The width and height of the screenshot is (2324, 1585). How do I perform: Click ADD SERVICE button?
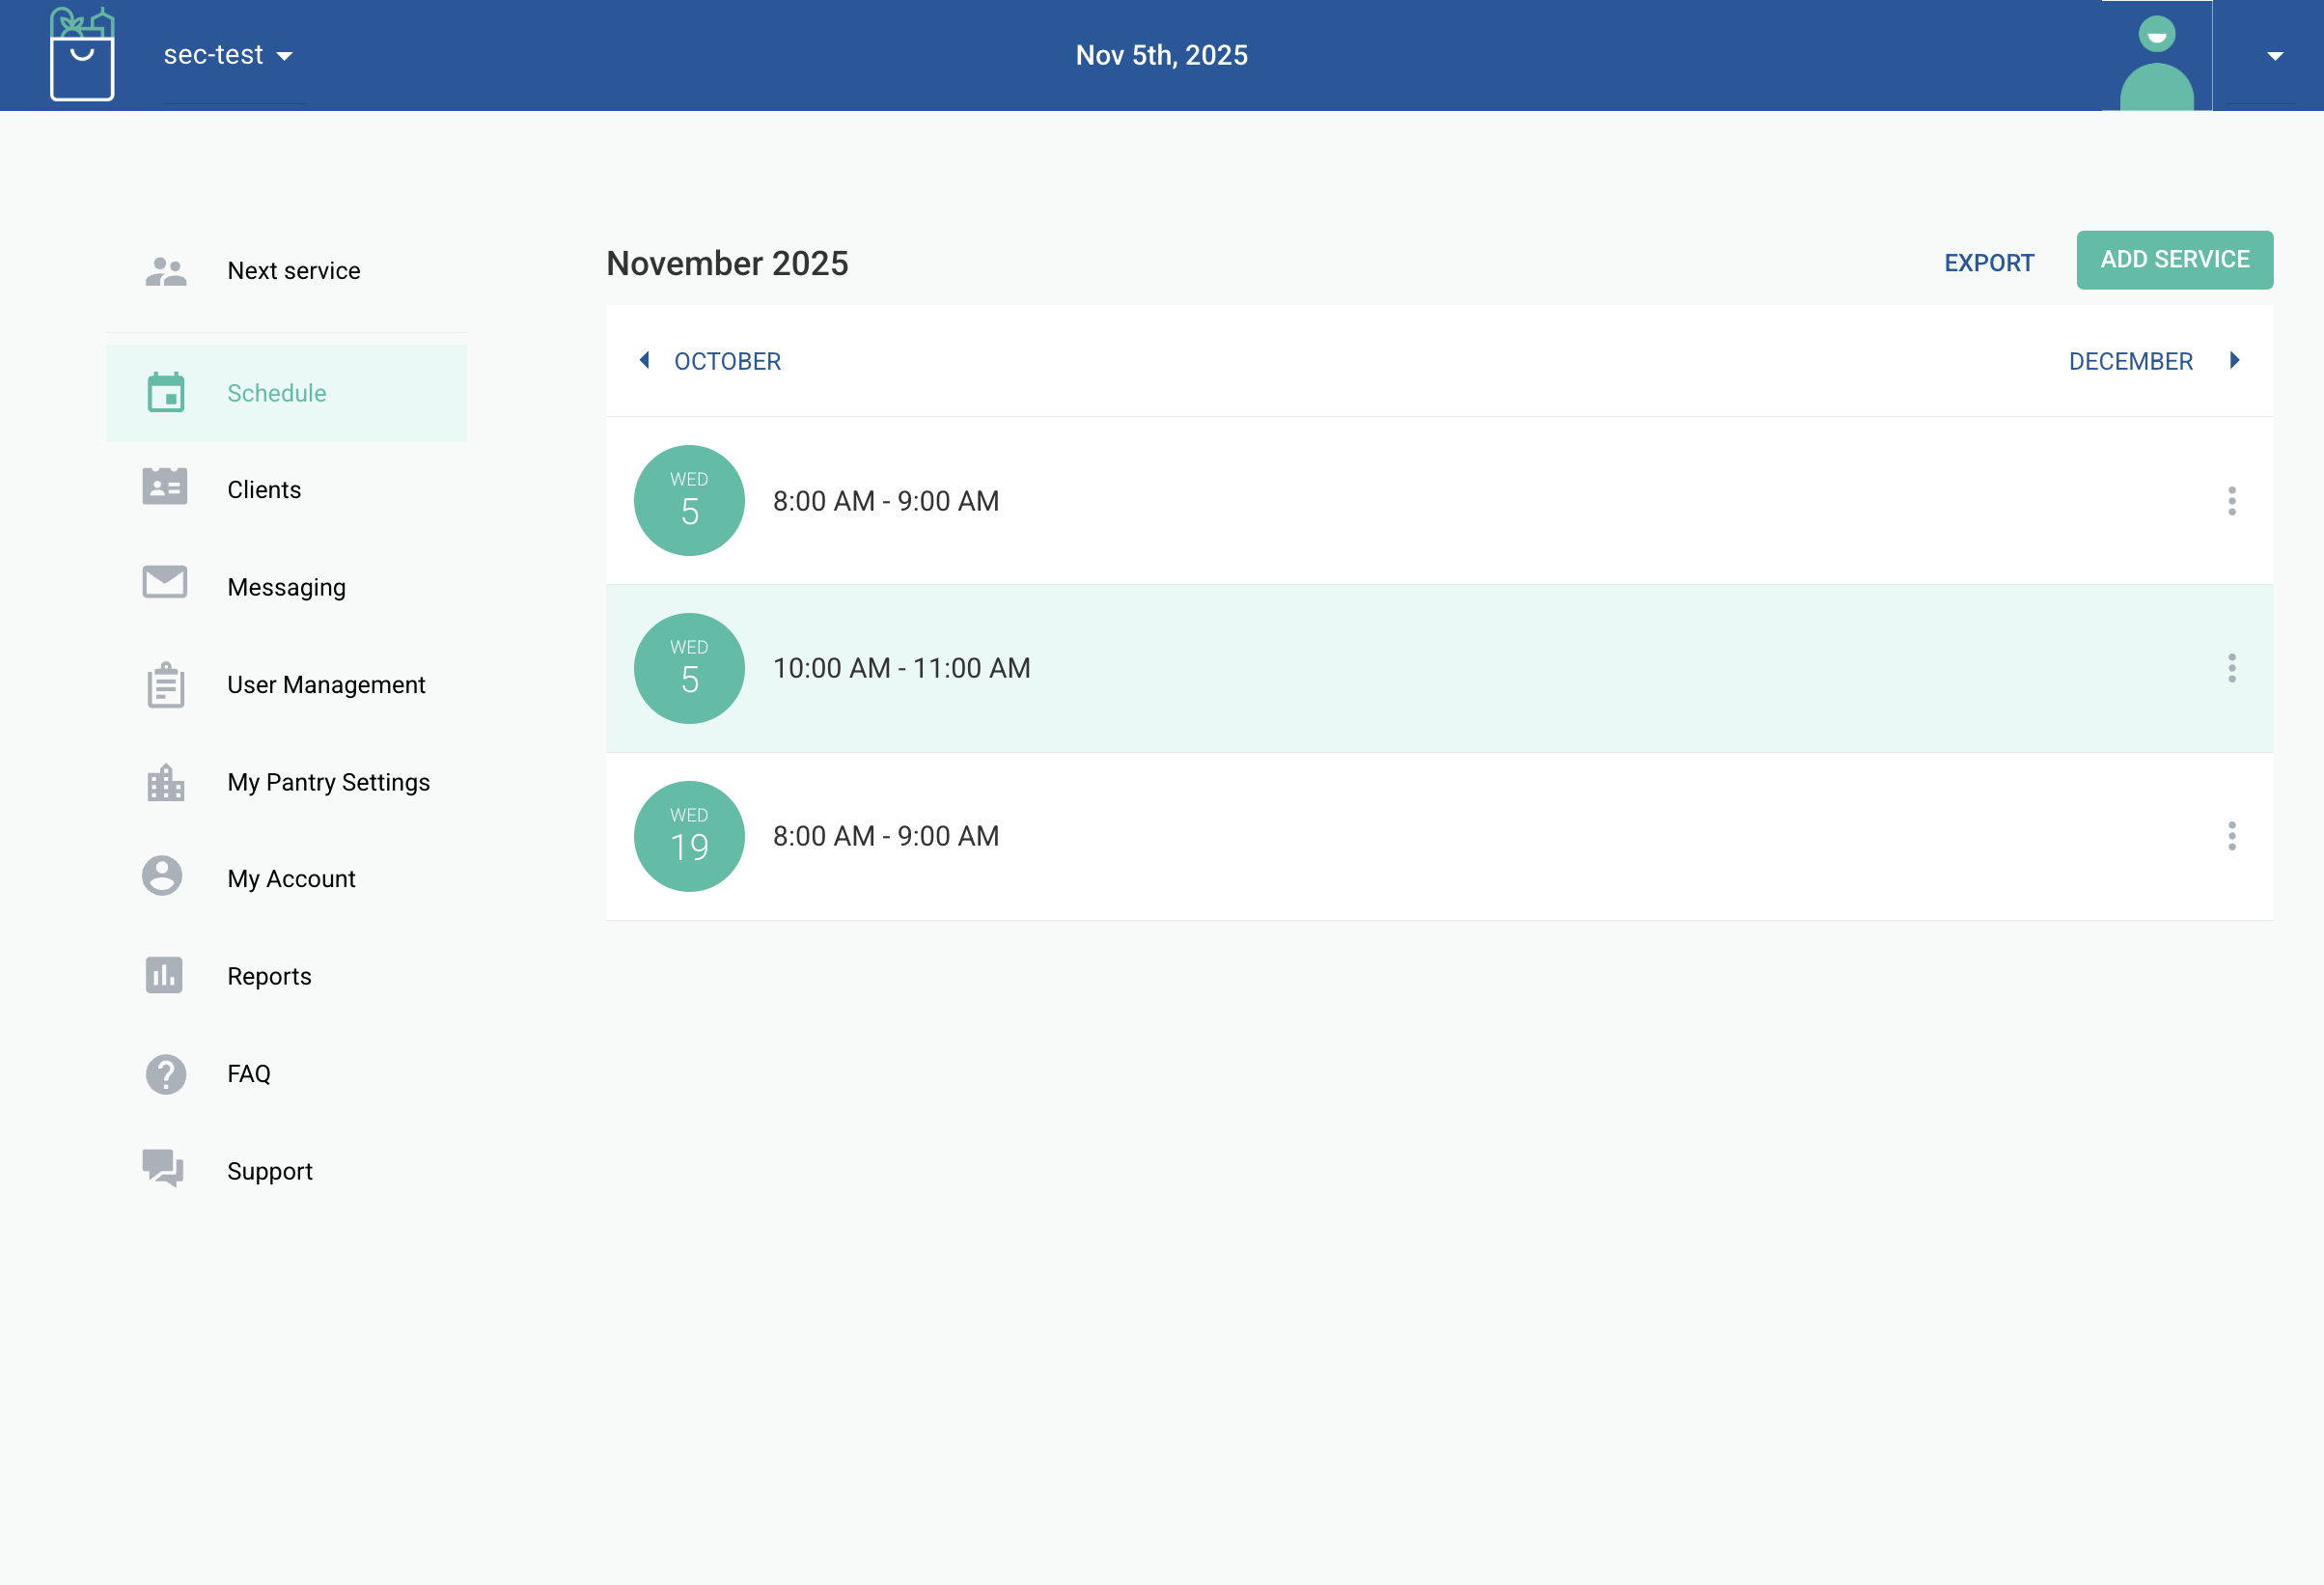(x=2174, y=260)
